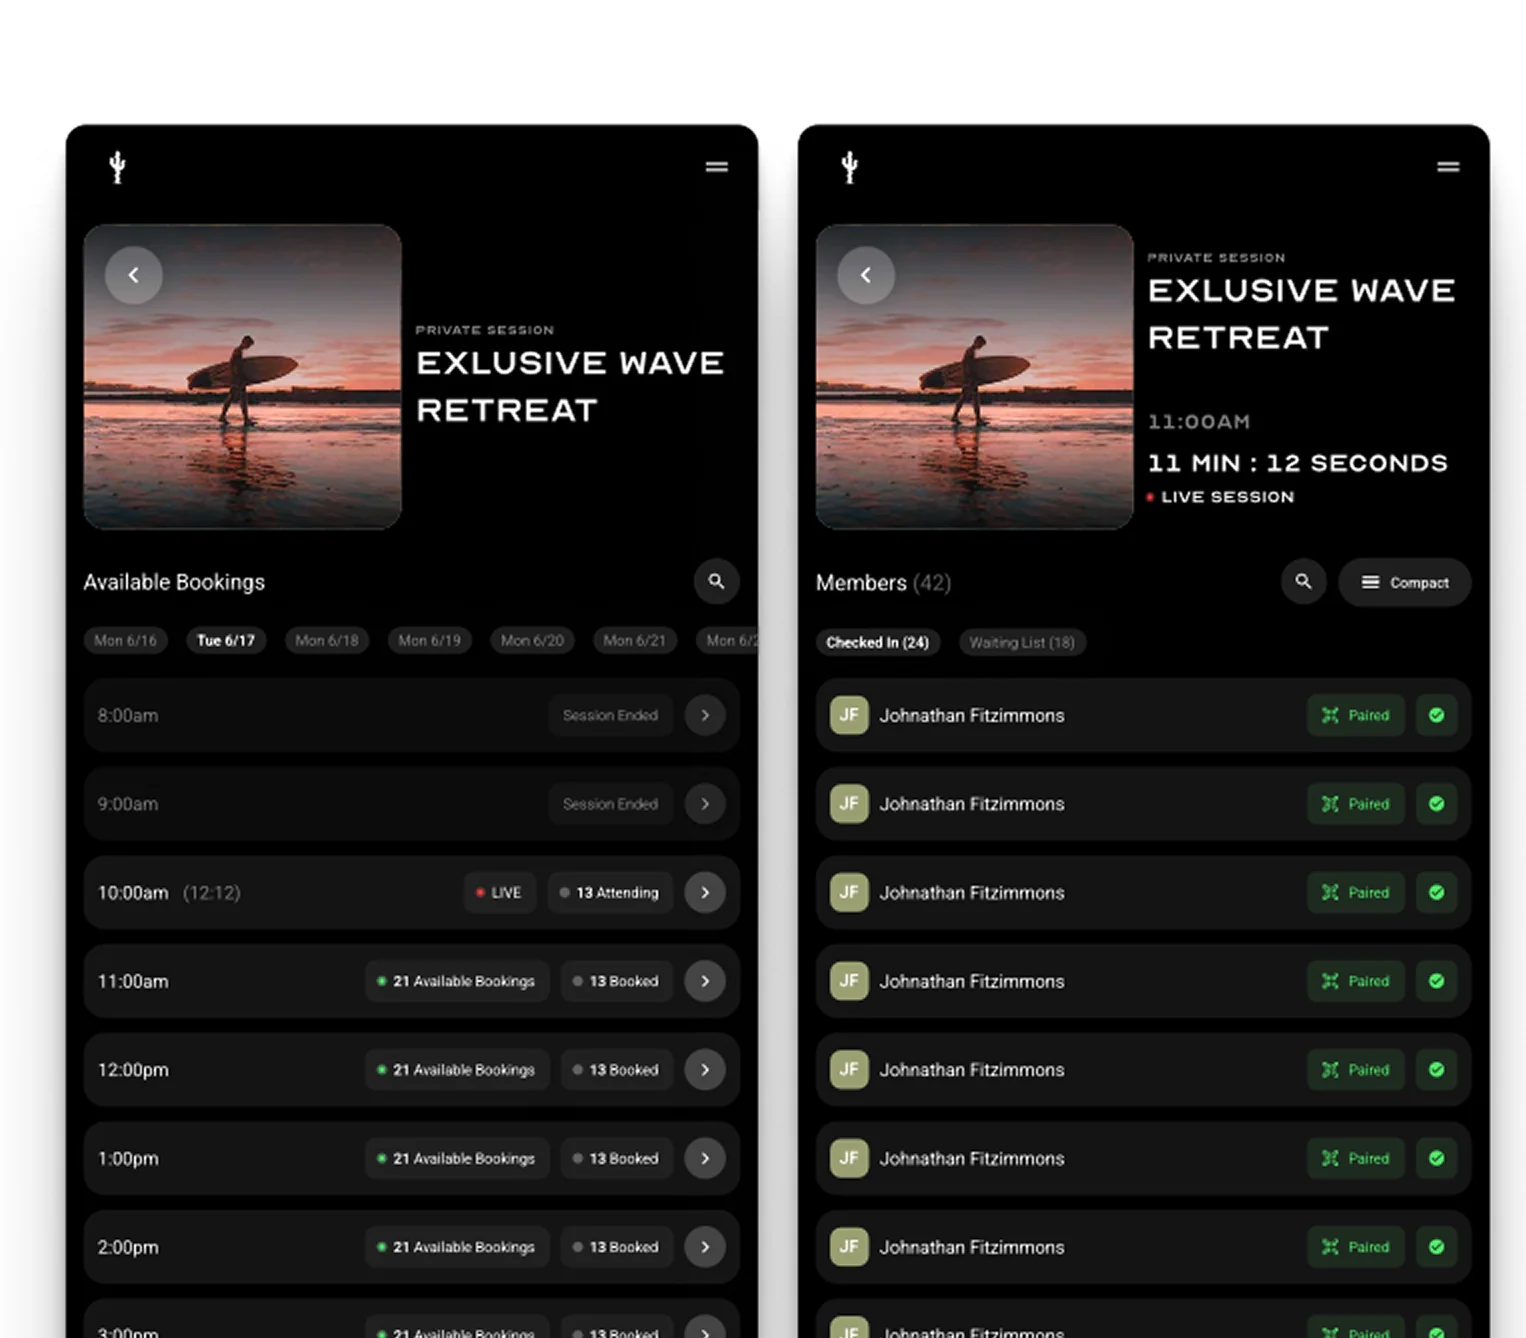Click Session Ended badge on 8:00am row
The image size is (1526, 1338).
coord(610,715)
